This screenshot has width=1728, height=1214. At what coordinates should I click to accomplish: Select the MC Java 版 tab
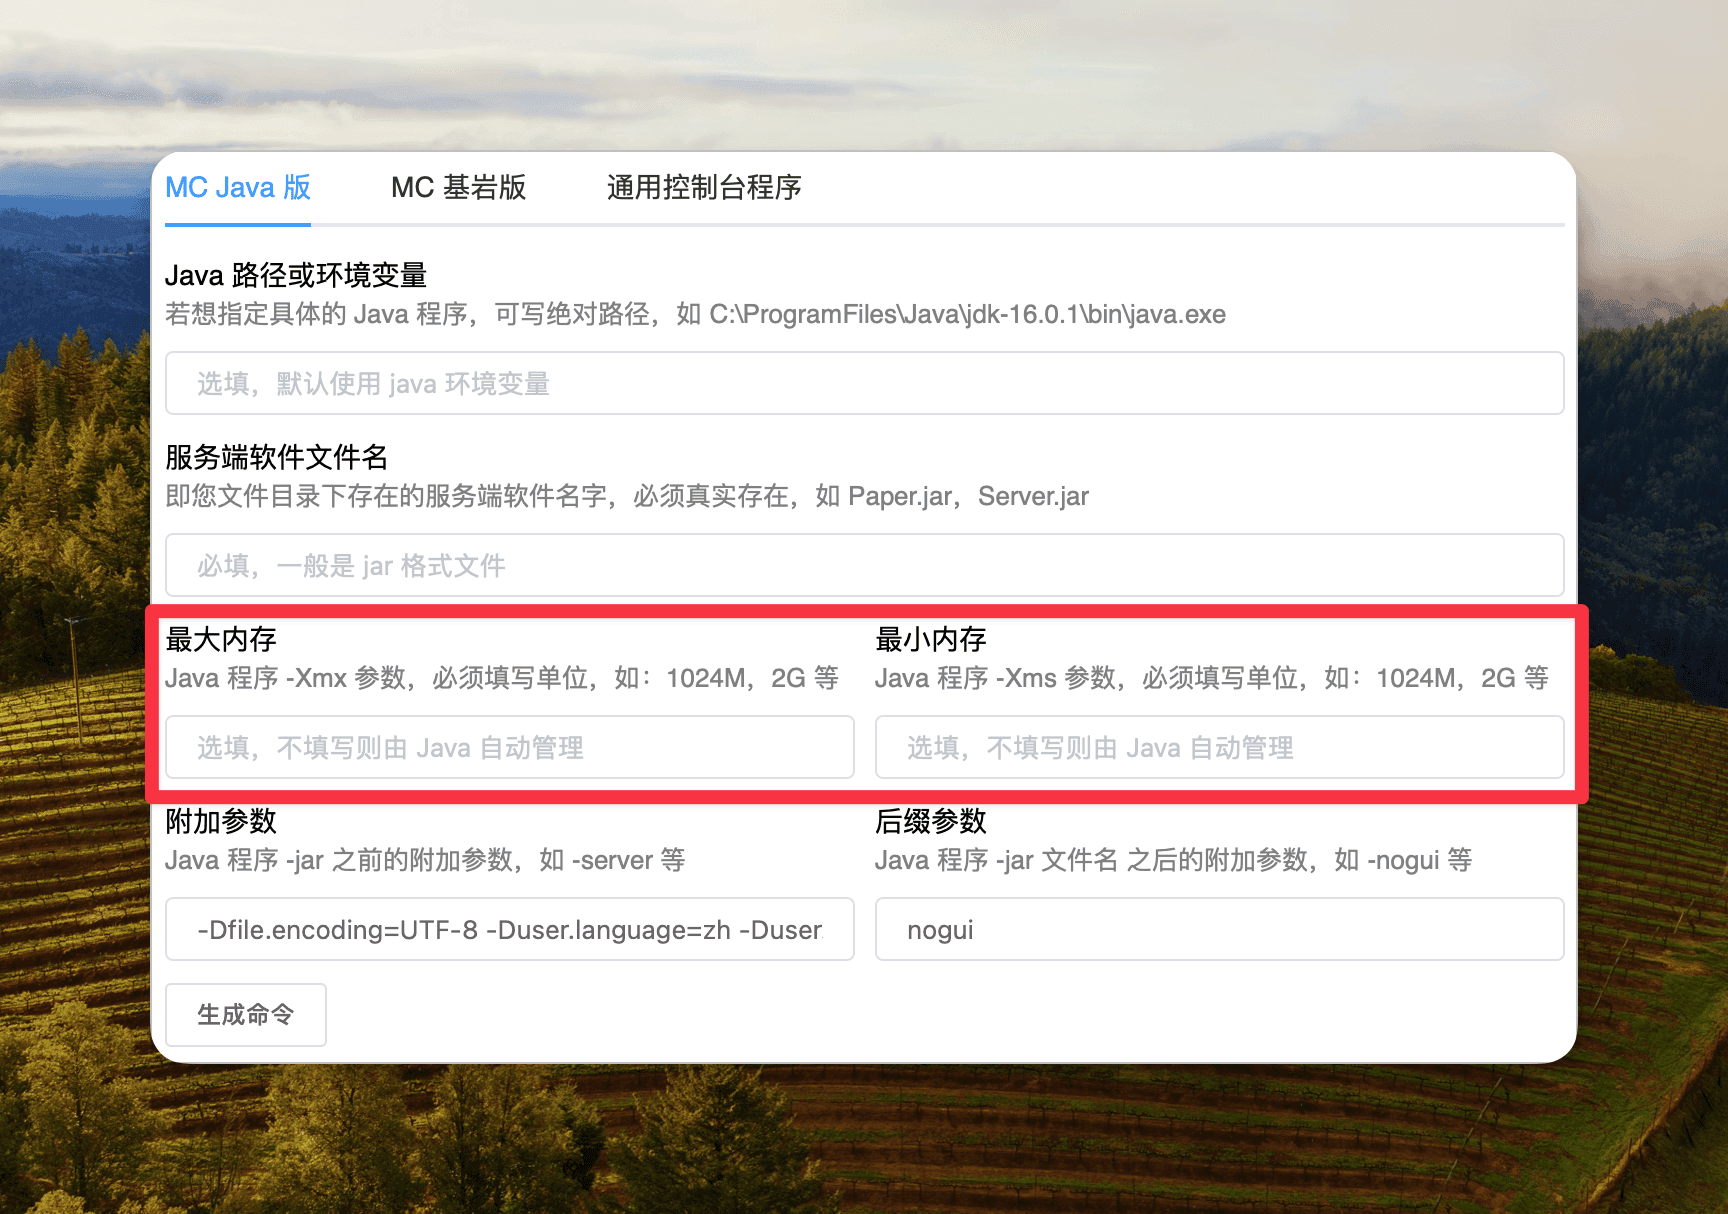(238, 188)
